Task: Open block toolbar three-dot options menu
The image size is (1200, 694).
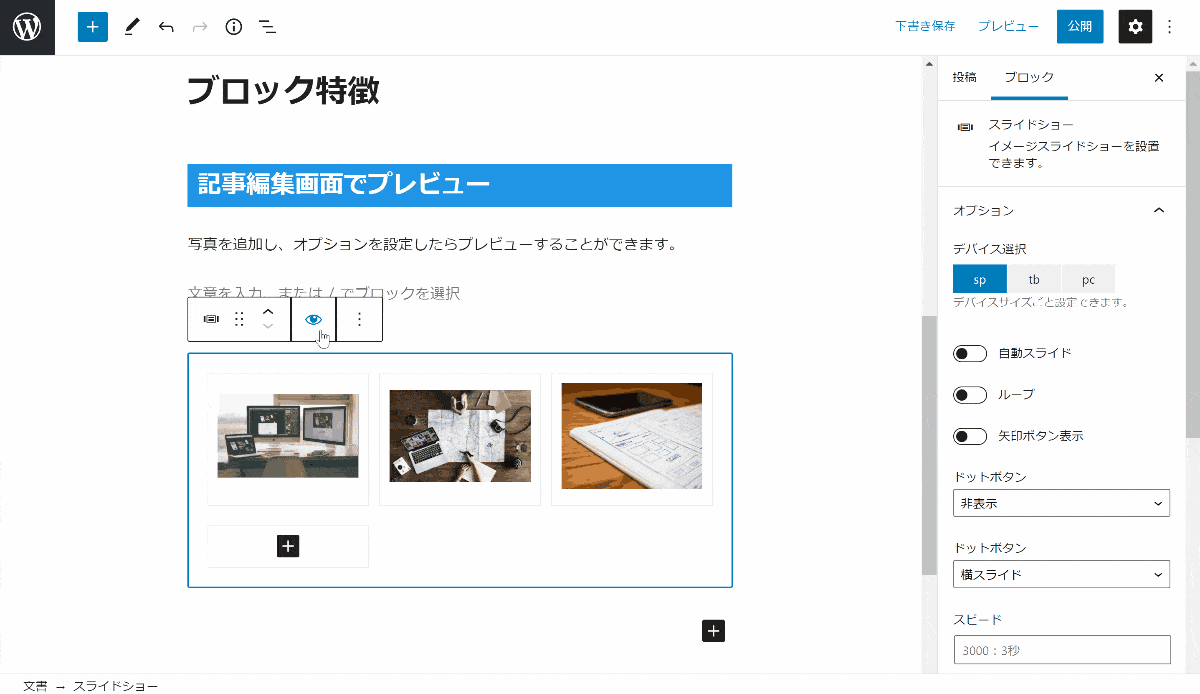Action: [360, 320]
